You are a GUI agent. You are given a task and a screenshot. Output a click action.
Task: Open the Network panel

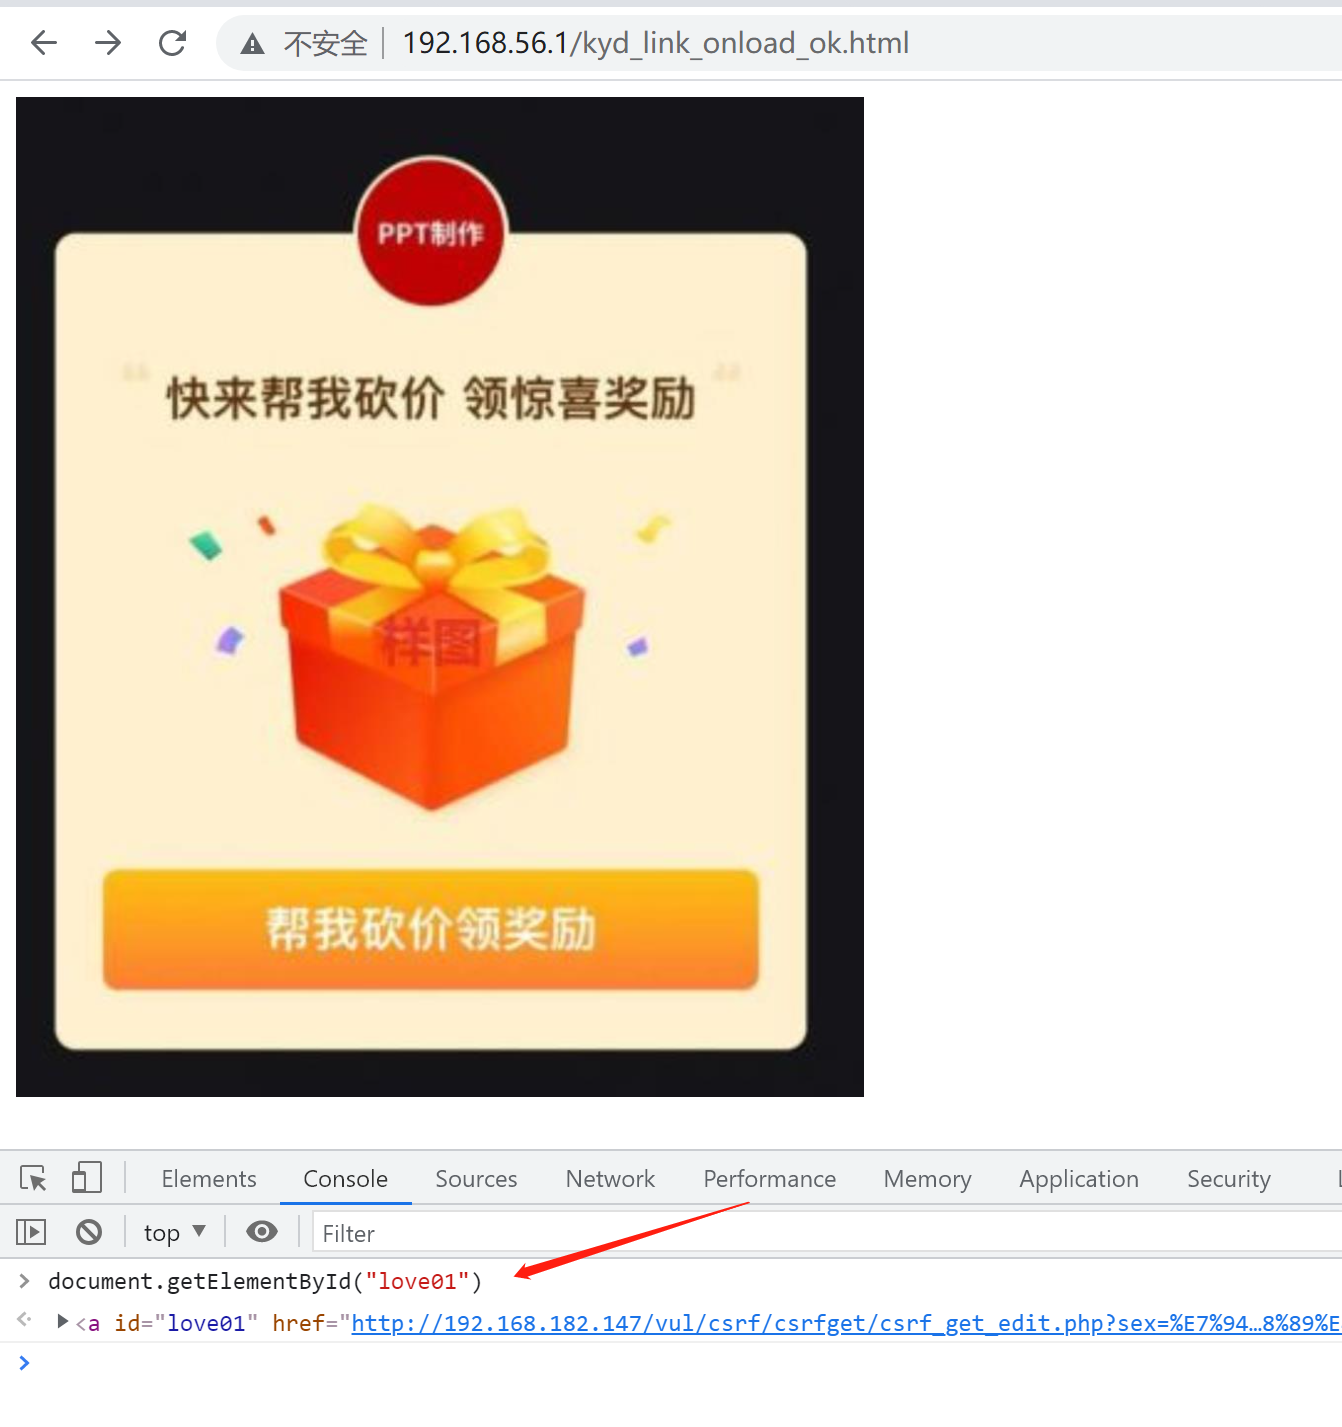(x=610, y=1178)
